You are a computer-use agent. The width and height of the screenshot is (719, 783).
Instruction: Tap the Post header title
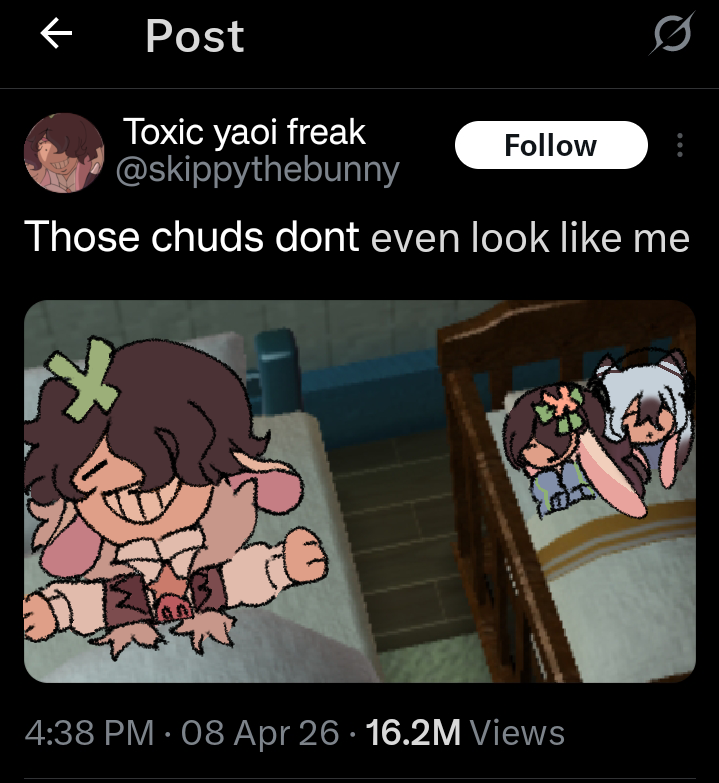[x=194, y=36]
